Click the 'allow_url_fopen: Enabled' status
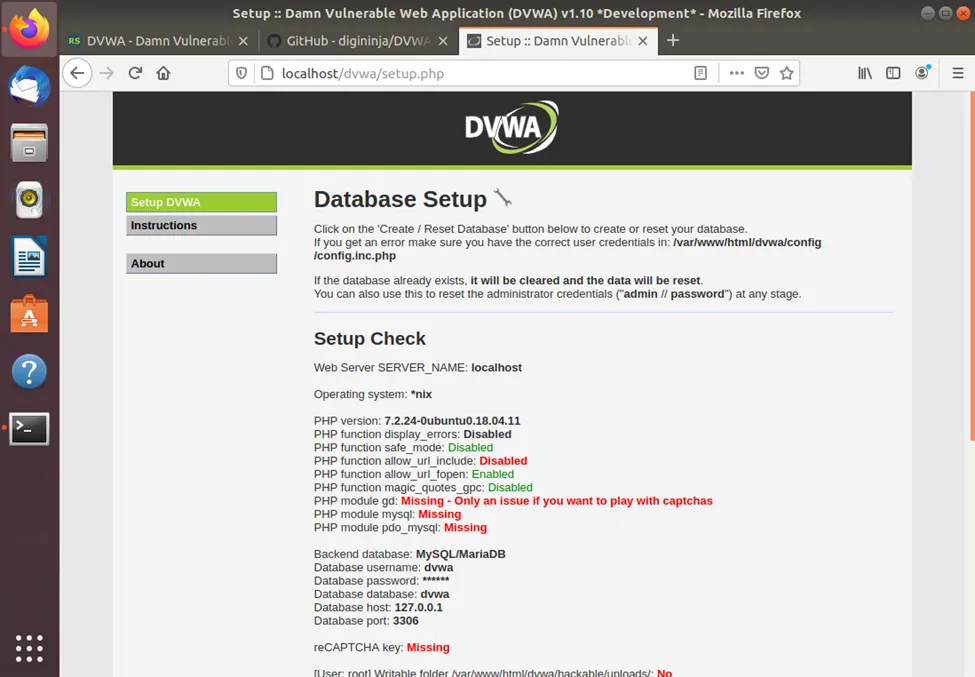The width and height of the screenshot is (975, 677). pos(493,474)
